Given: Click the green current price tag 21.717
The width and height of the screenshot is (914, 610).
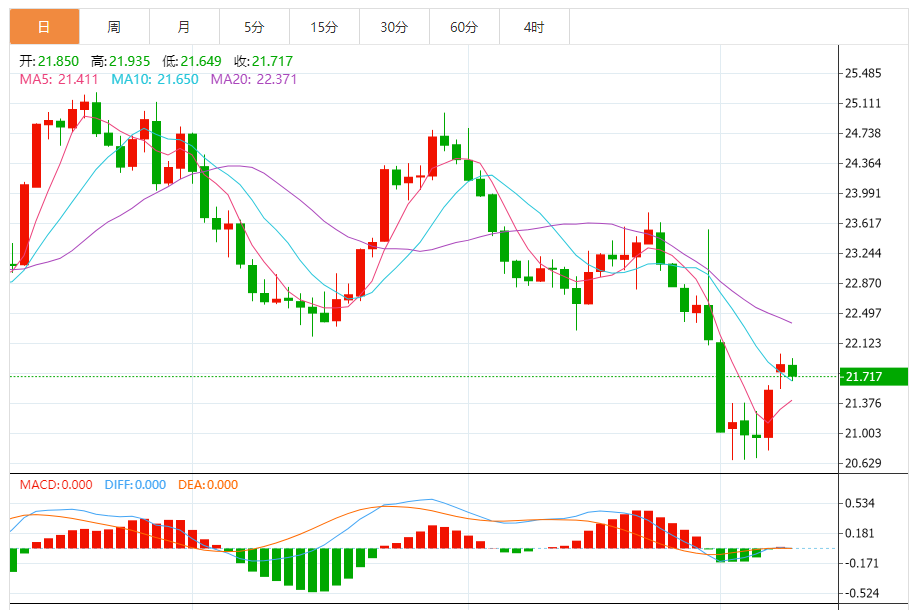Looking at the screenshot, I should [x=874, y=377].
